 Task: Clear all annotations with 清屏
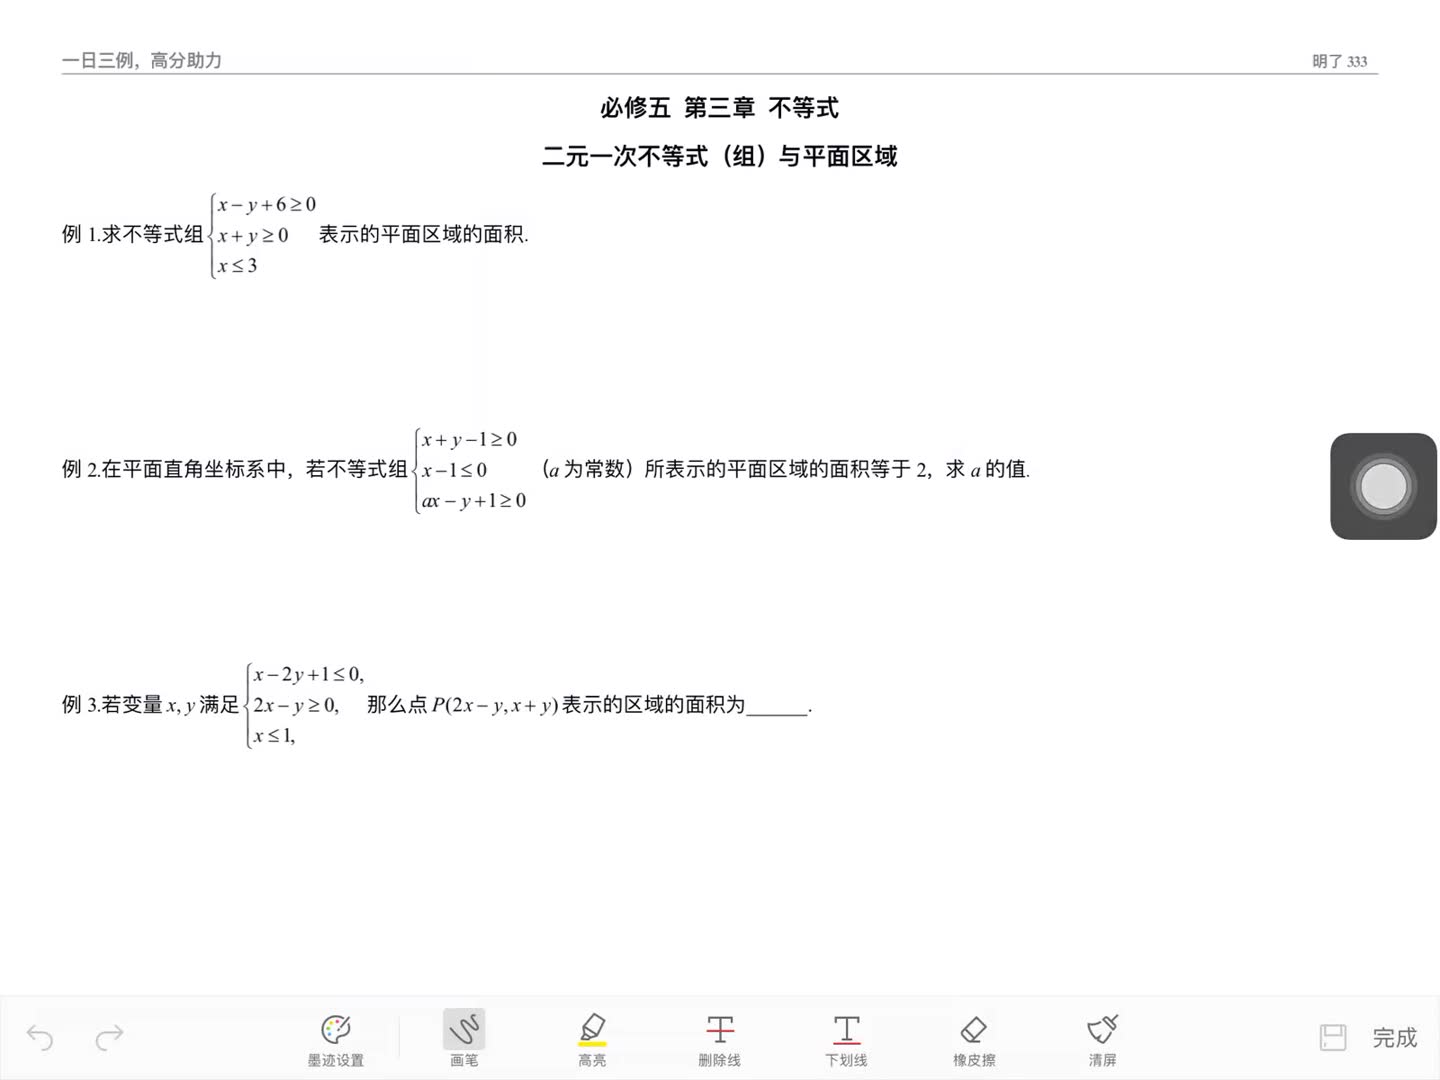tap(1101, 1037)
